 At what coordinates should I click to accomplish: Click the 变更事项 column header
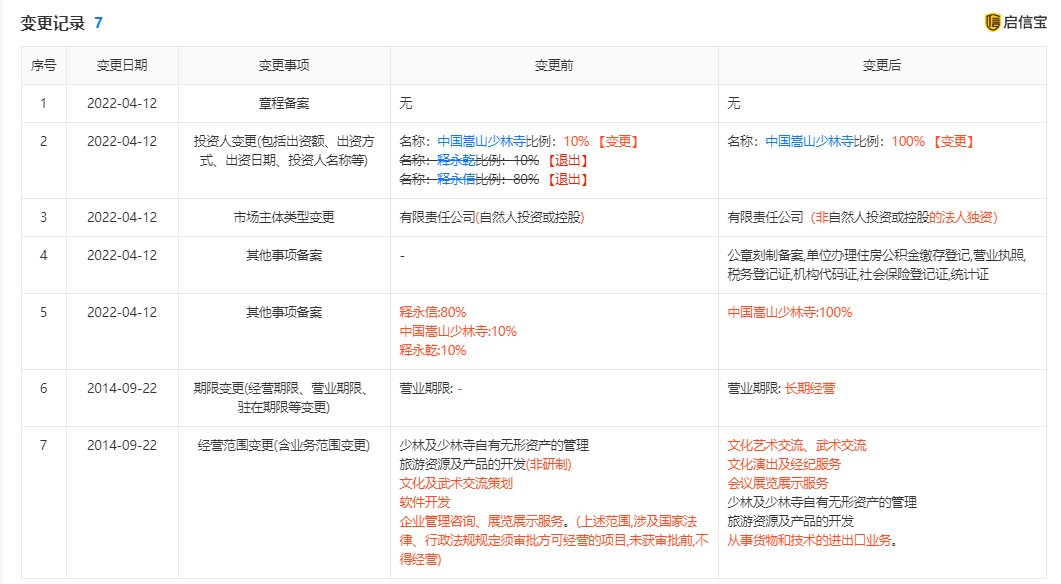coord(284,66)
